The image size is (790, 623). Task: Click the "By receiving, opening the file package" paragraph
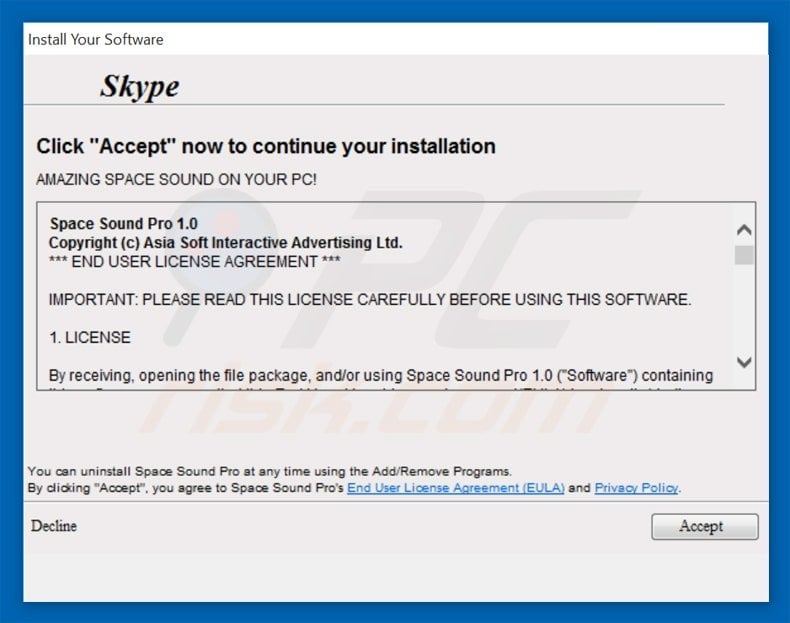coord(380,376)
